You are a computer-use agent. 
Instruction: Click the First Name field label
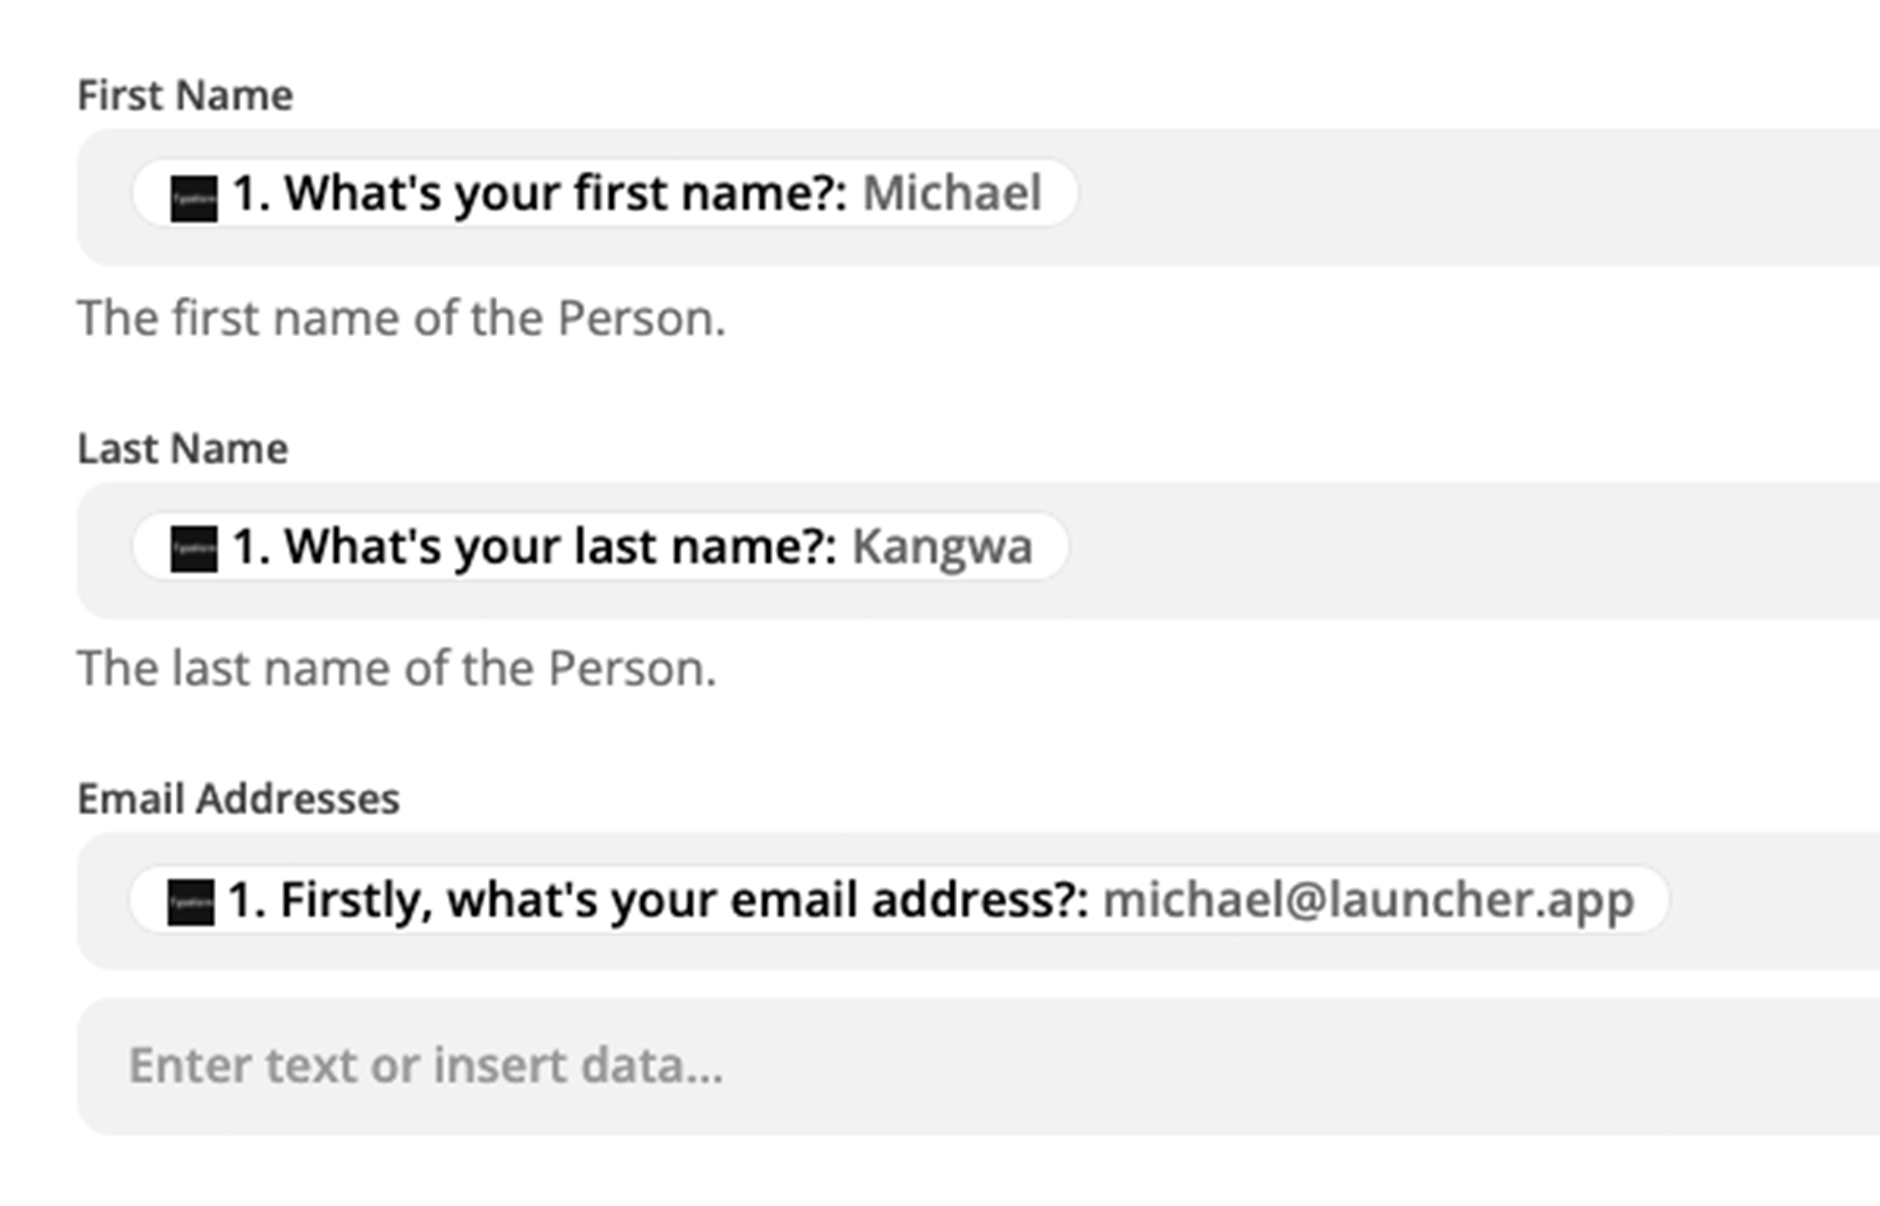(185, 96)
